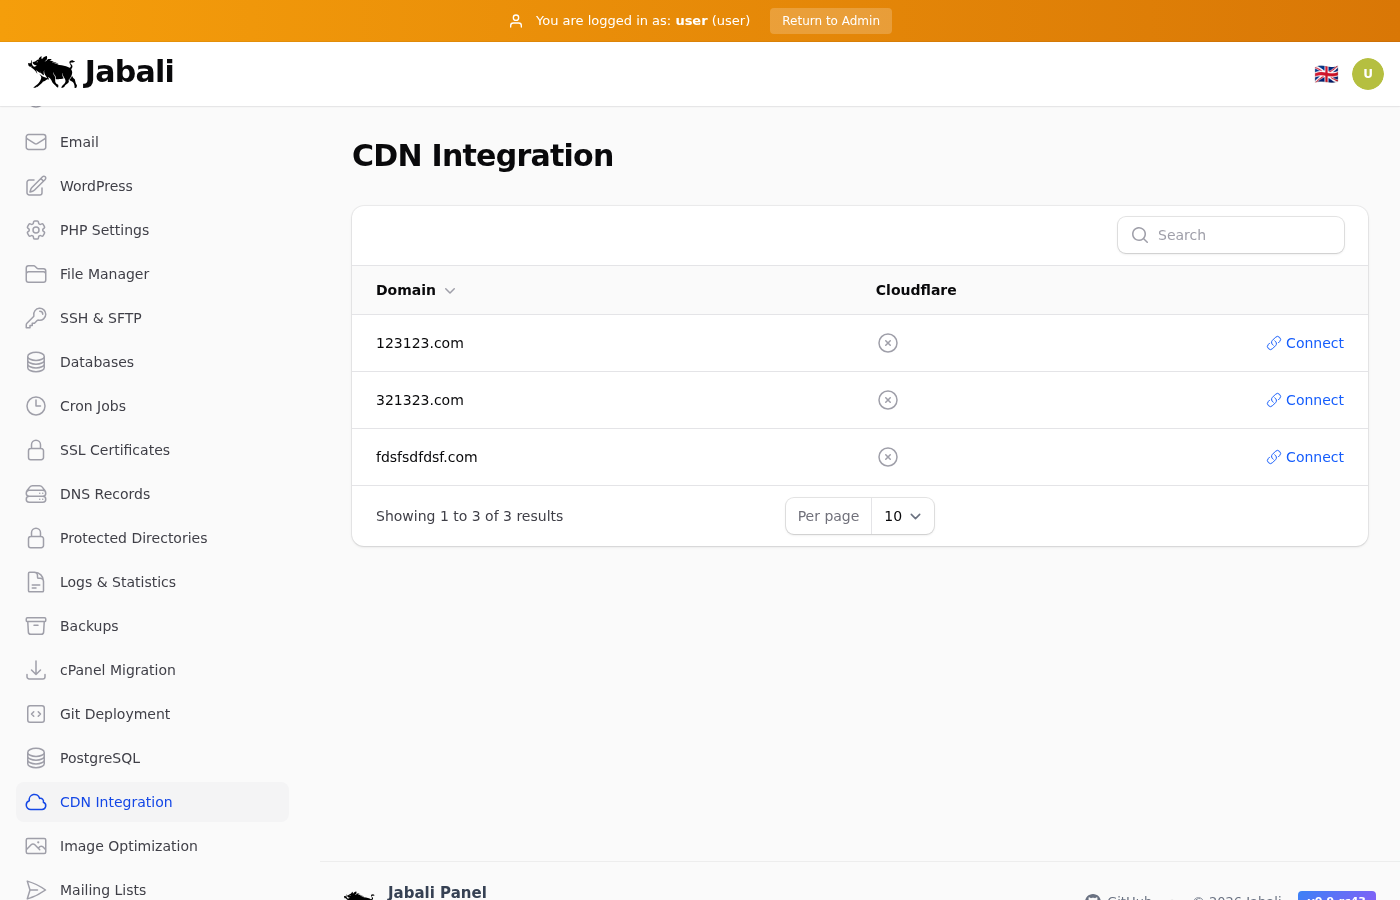Image resolution: width=1400 pixels, height=900 pixels.
Task: Click the Cron Jobs clock icon
Action: (36, 406)
